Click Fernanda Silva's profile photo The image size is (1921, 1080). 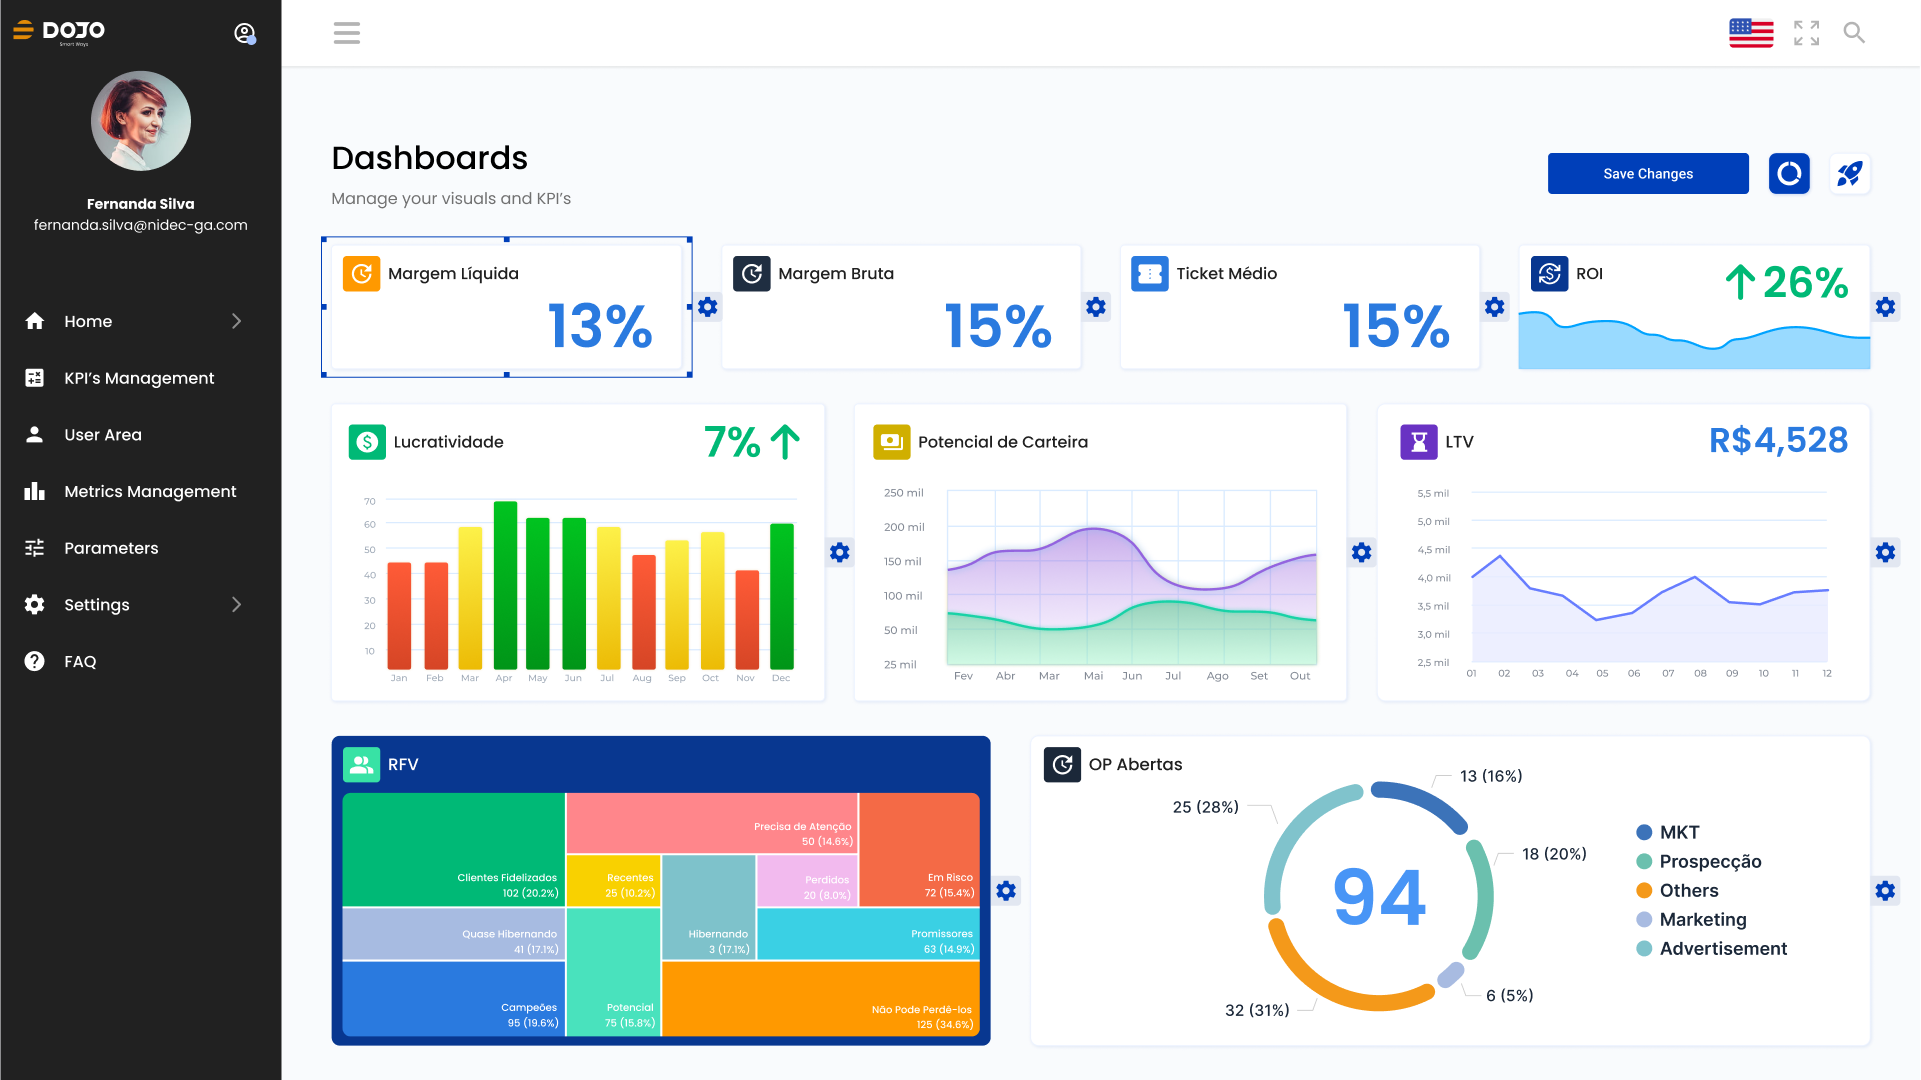[141, 121]
